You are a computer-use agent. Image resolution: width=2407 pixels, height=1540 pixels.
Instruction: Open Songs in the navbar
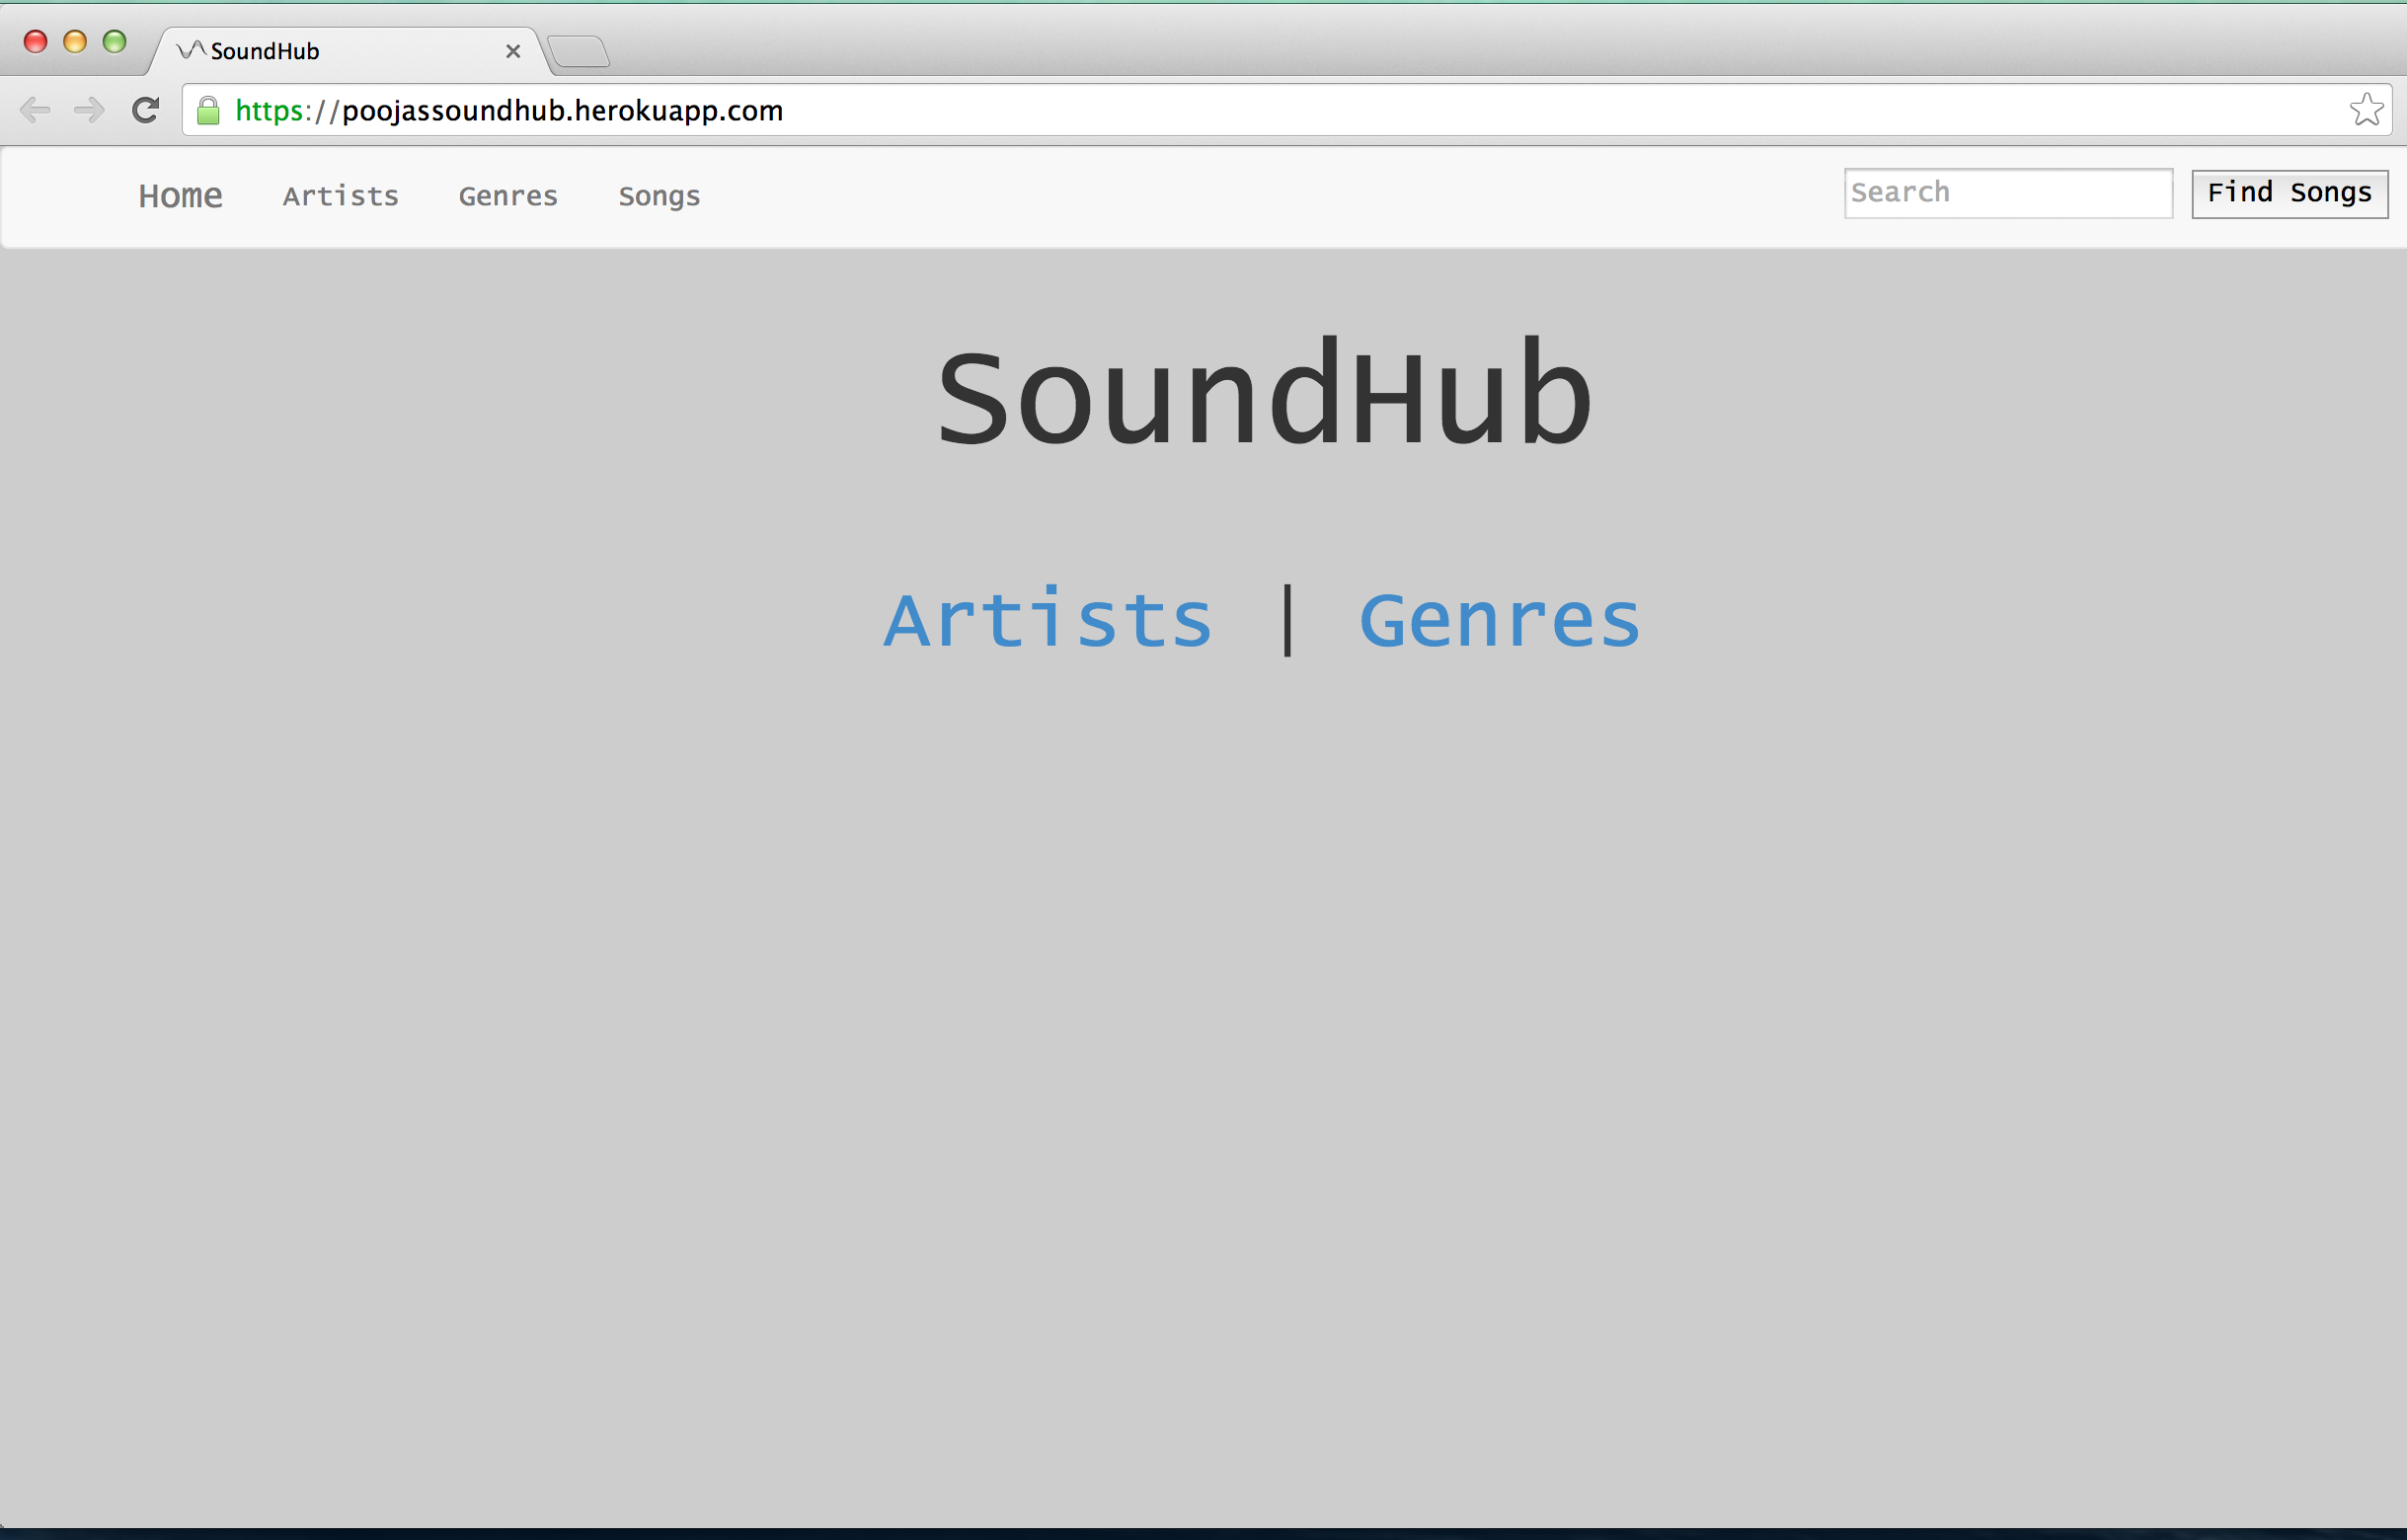(659, 196)
